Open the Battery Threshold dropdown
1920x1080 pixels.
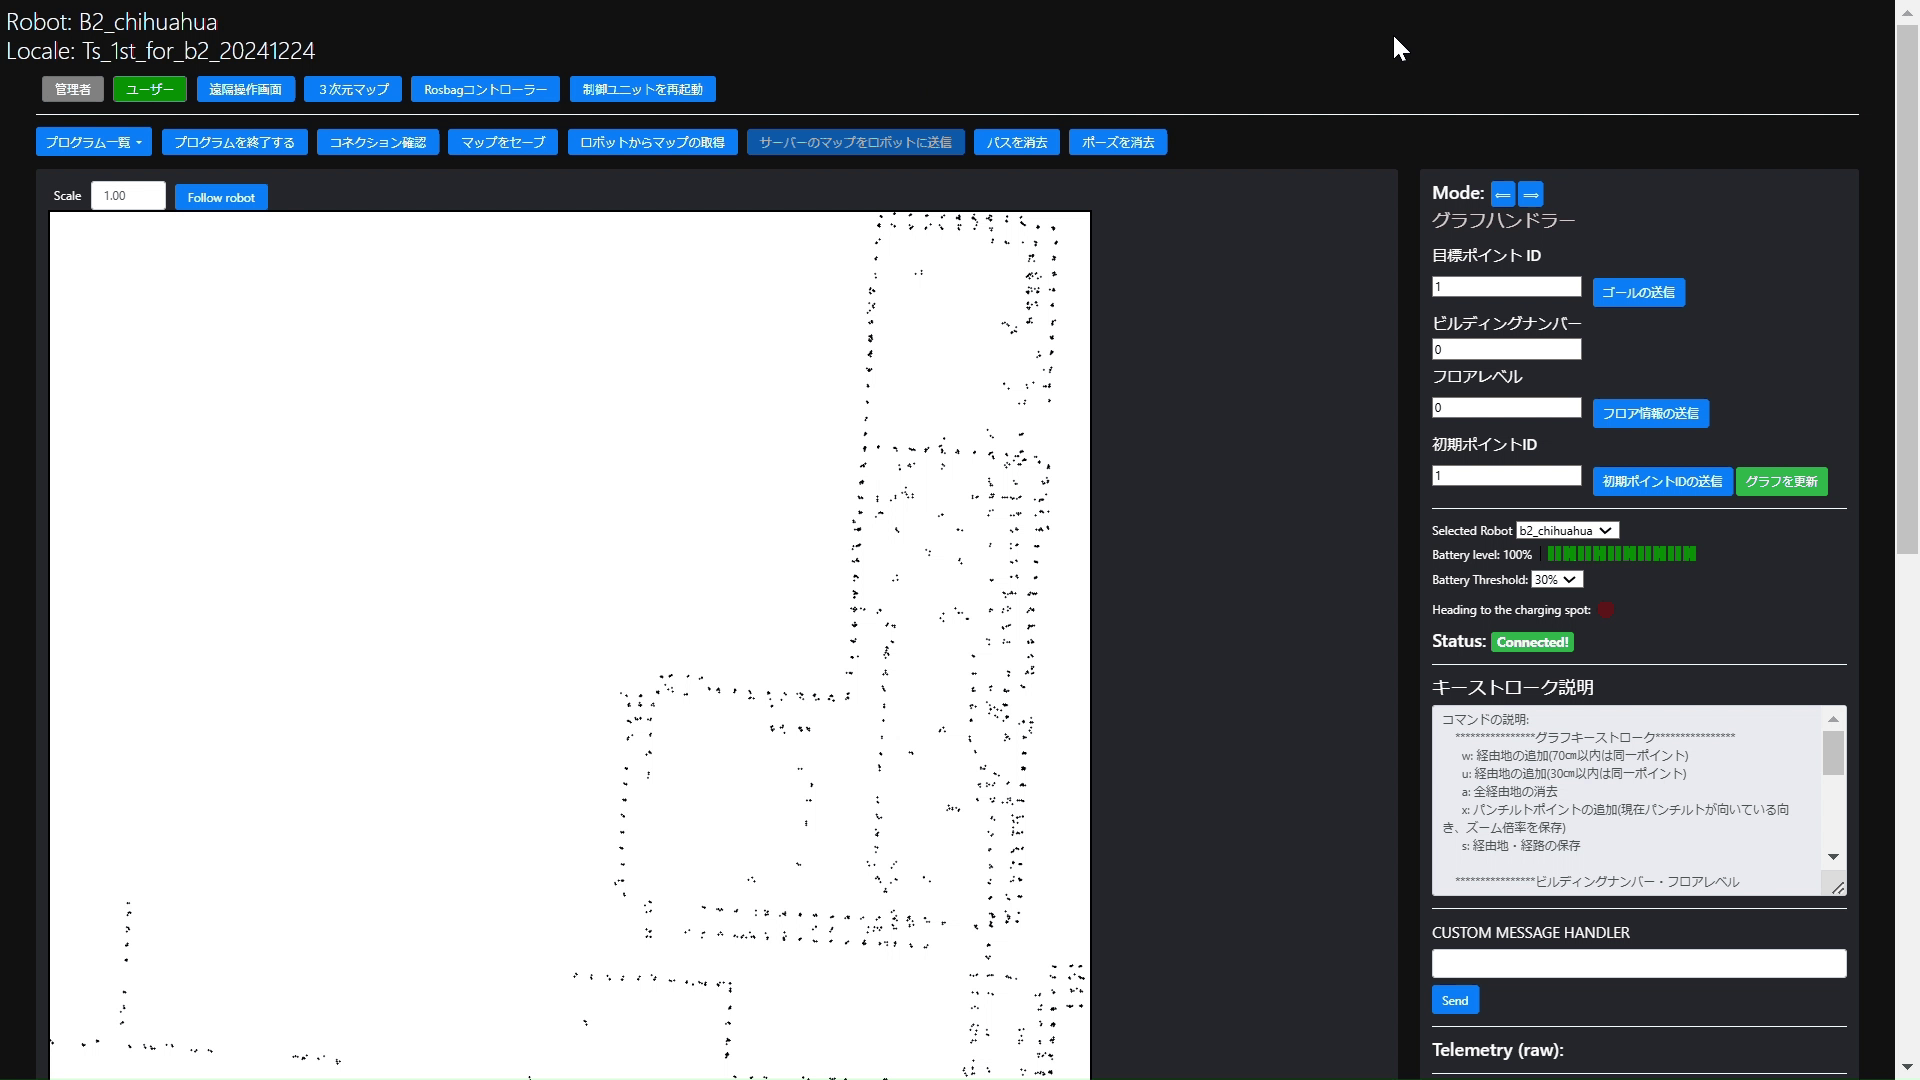[x=1557, y=580]
